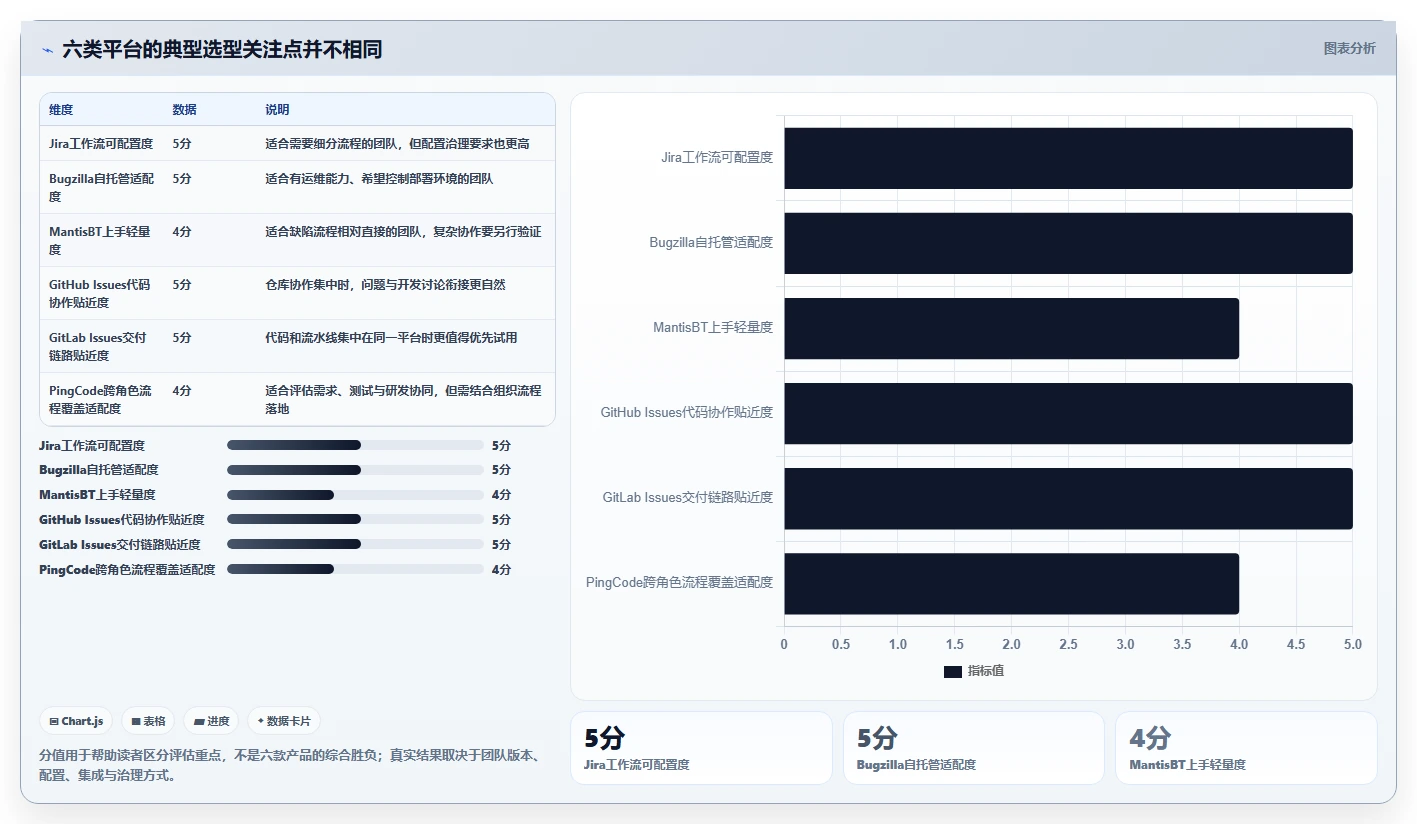Click the 5分 value in the GitHub Issues table row
The width and height of the screenshot is (1417, 824).
coord(182,285)
